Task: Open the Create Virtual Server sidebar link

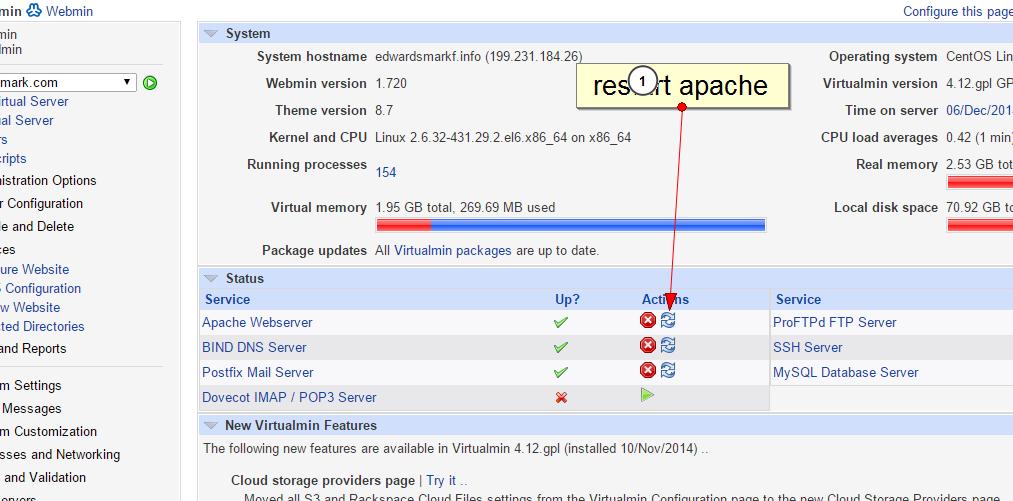Action: [34, 101]
